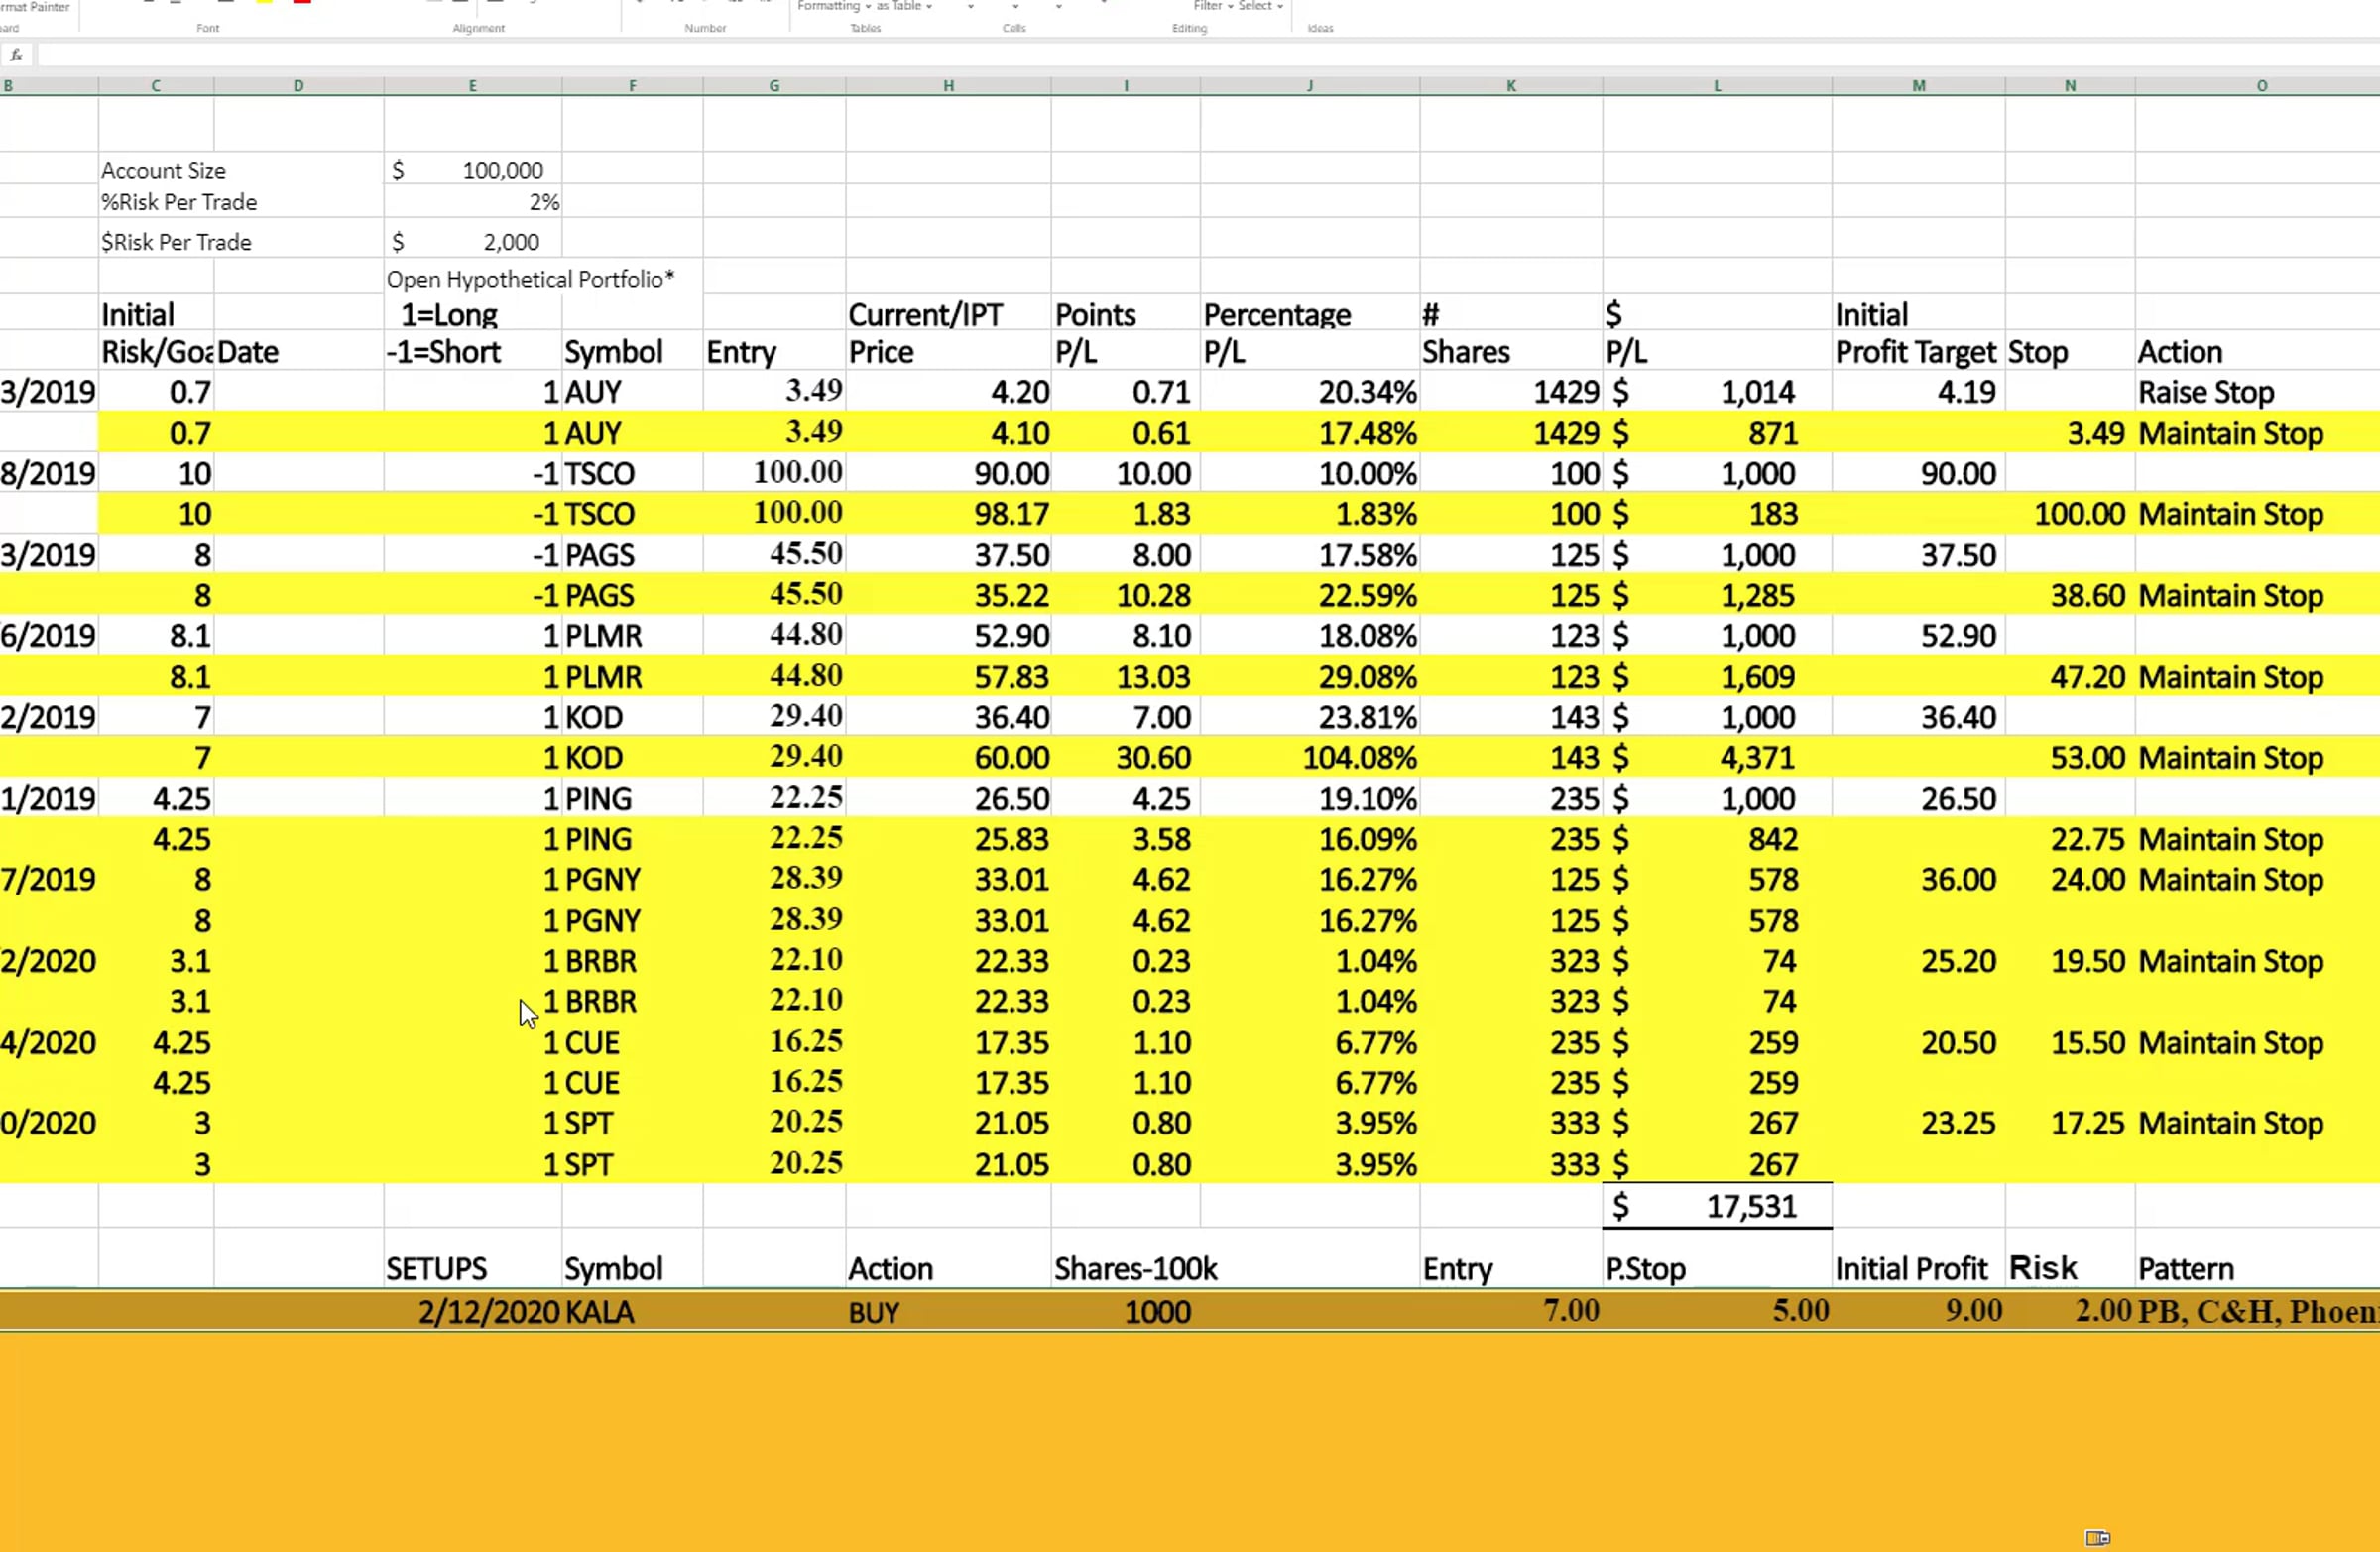Select column C header
Image resolution: width=2380 pixels, height=1552 pixels.
point(156,86)
